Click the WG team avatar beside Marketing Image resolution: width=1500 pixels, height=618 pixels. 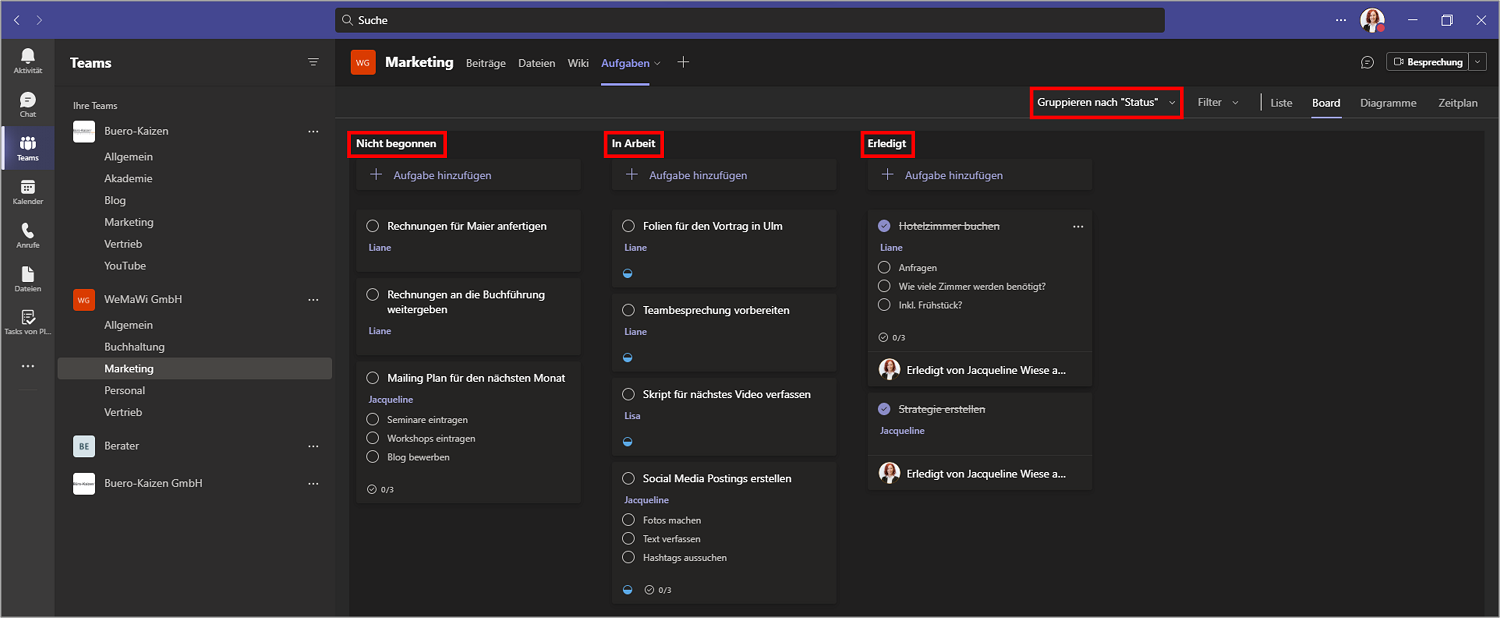(x=363, y=62)
